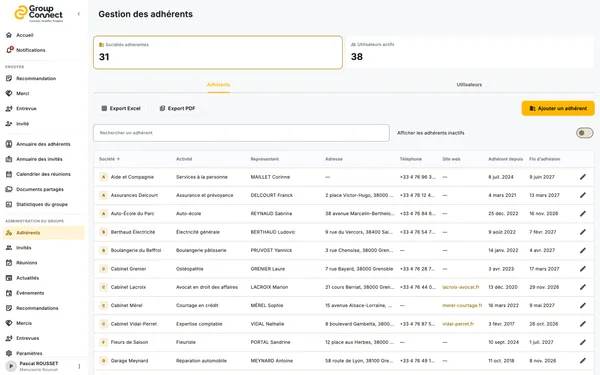
Task: Click PORTAL Sandrine representative cell
Action: coord(271,342)
